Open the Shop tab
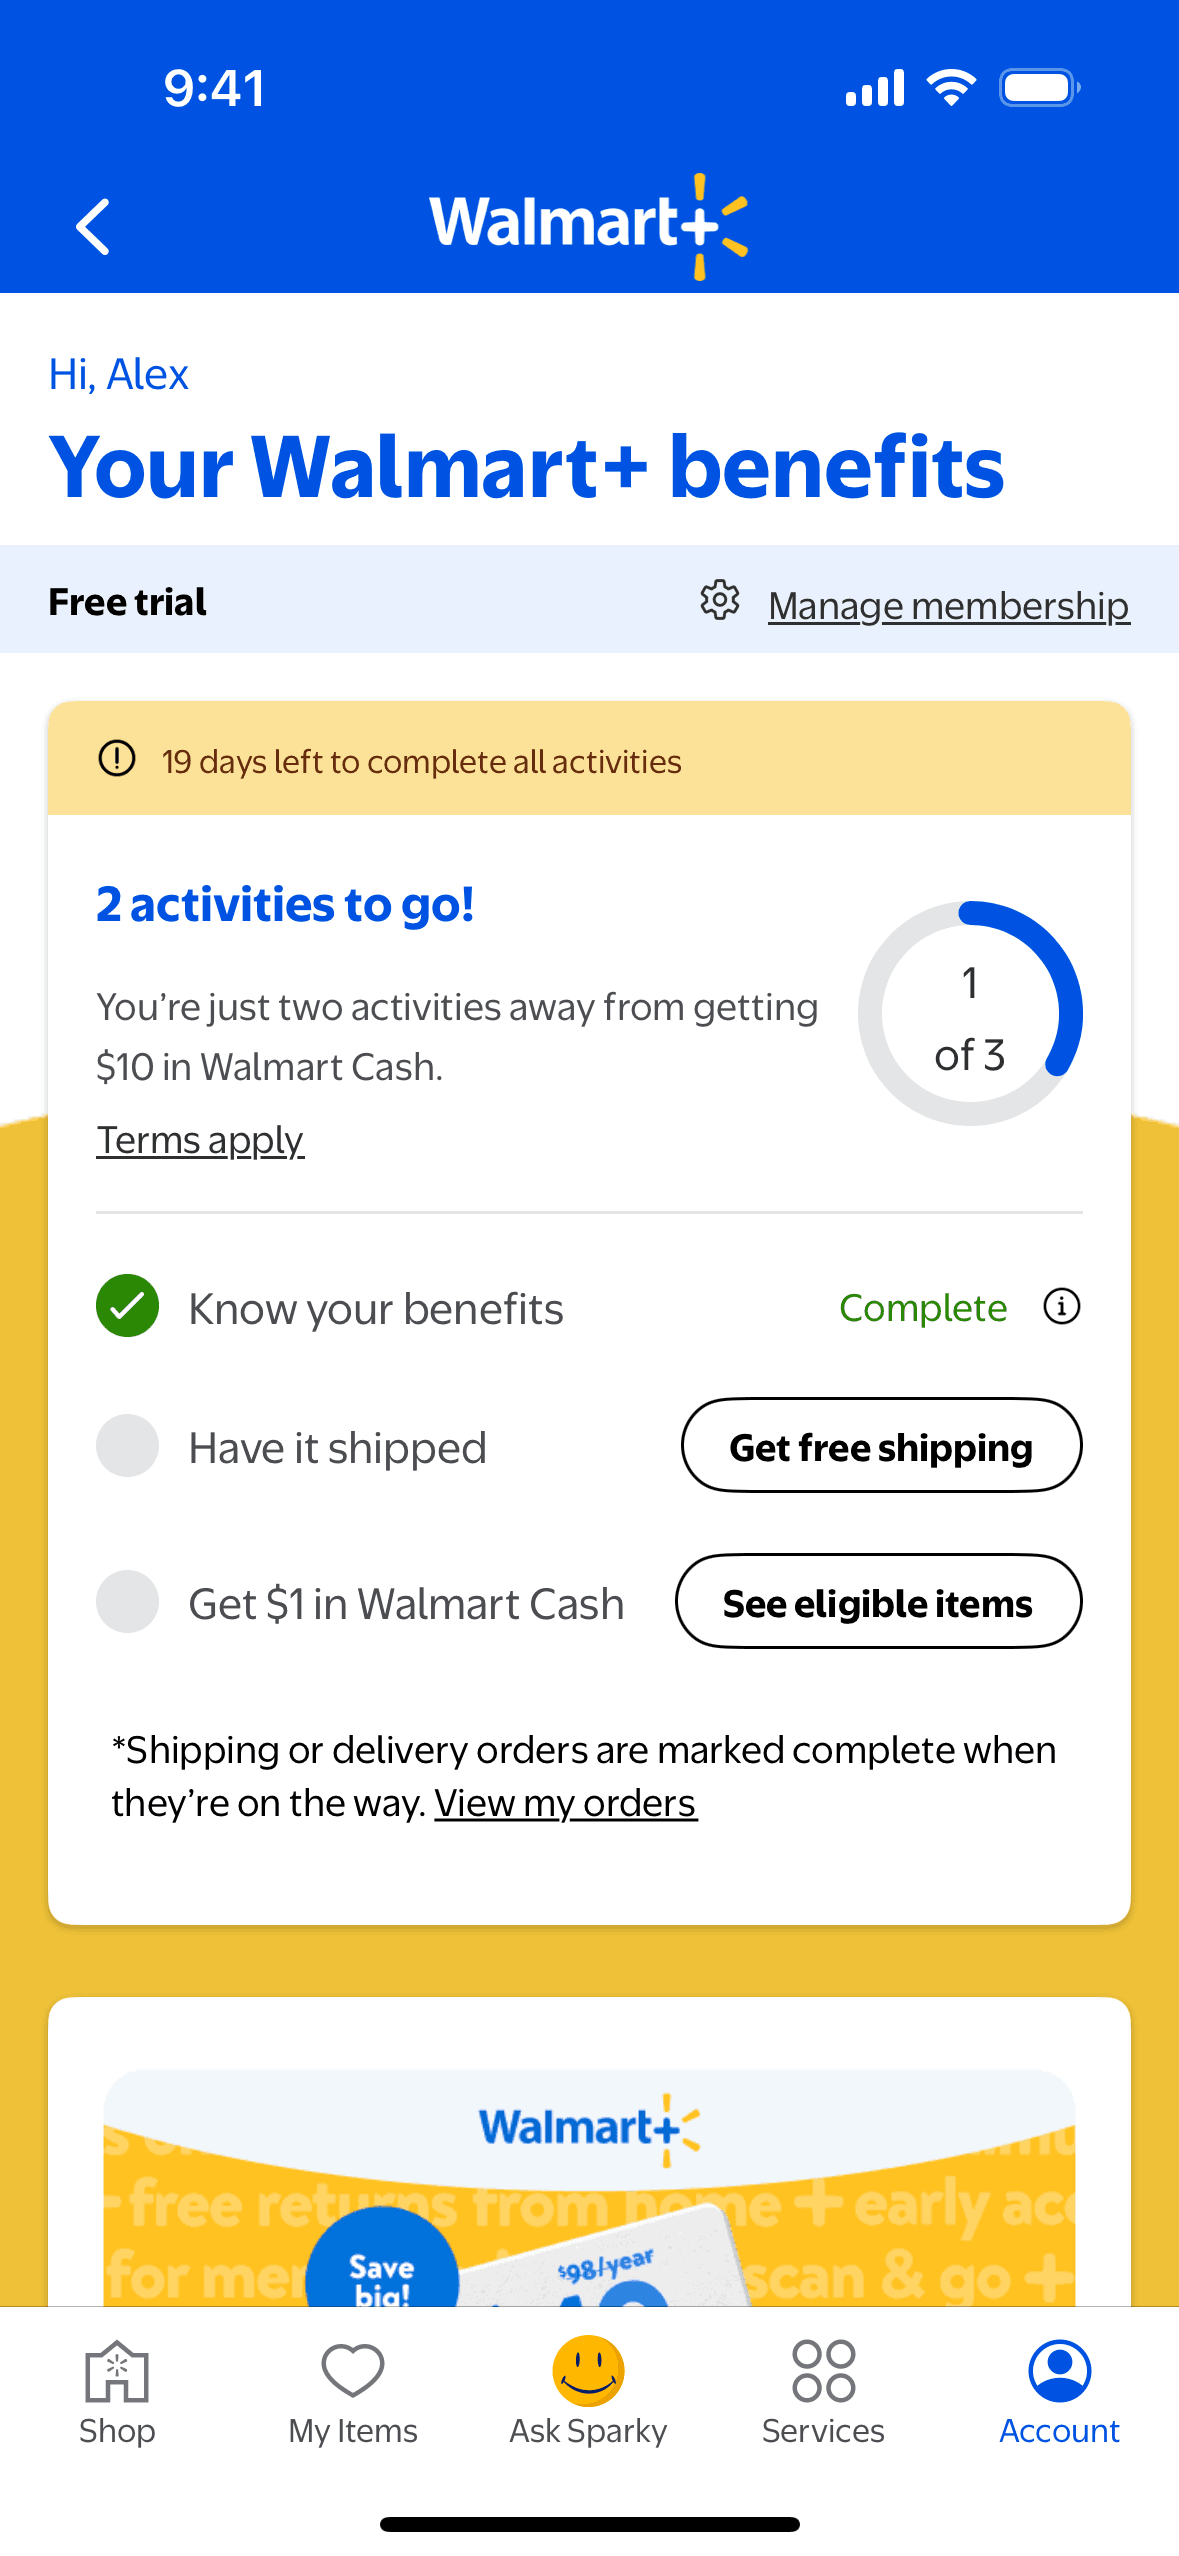Viewport: 1179px width, 2556px height. tap(117, 2390)
